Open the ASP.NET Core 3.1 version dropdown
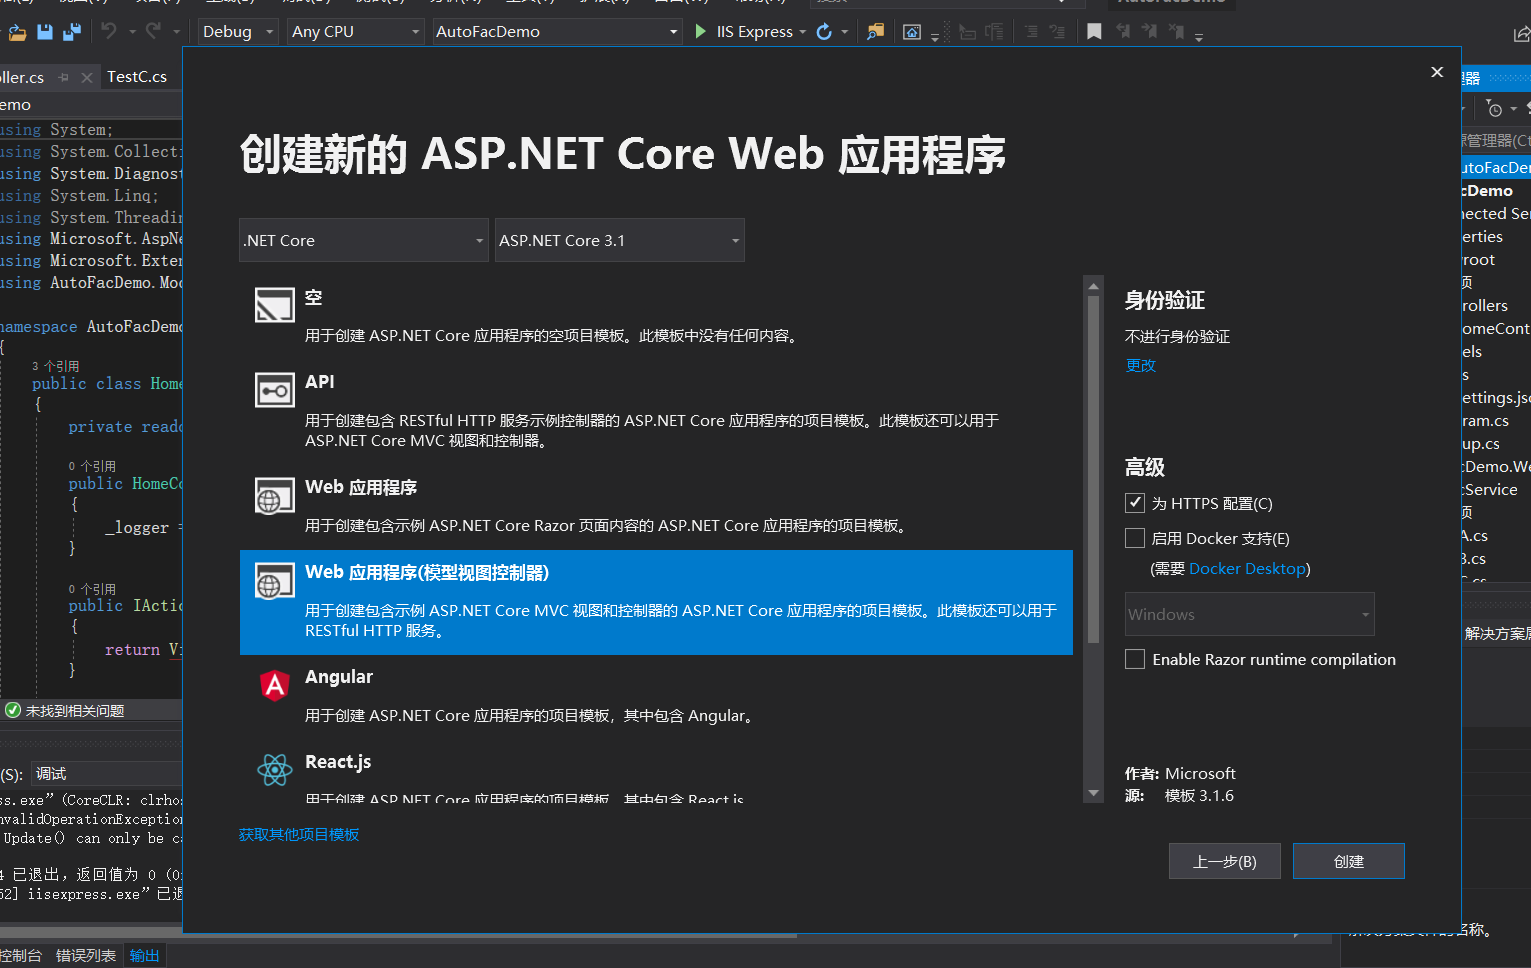This screenshot has height=968, width=1531. pos(619,240)
